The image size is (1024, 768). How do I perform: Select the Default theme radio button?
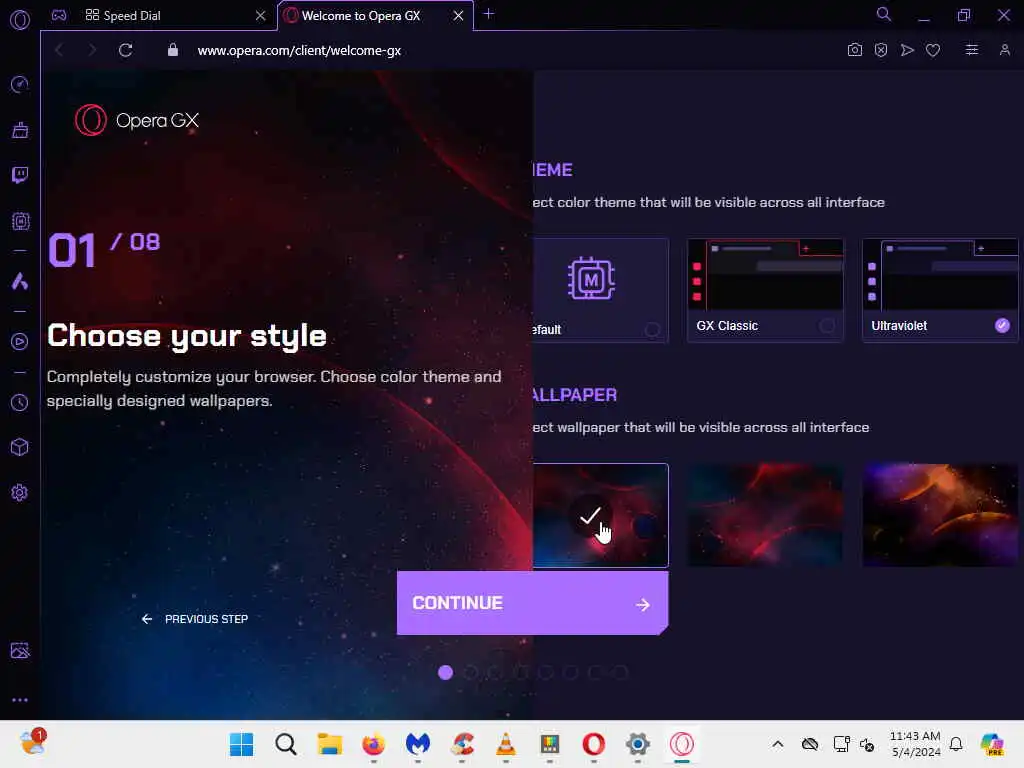(x=652, y=329)
